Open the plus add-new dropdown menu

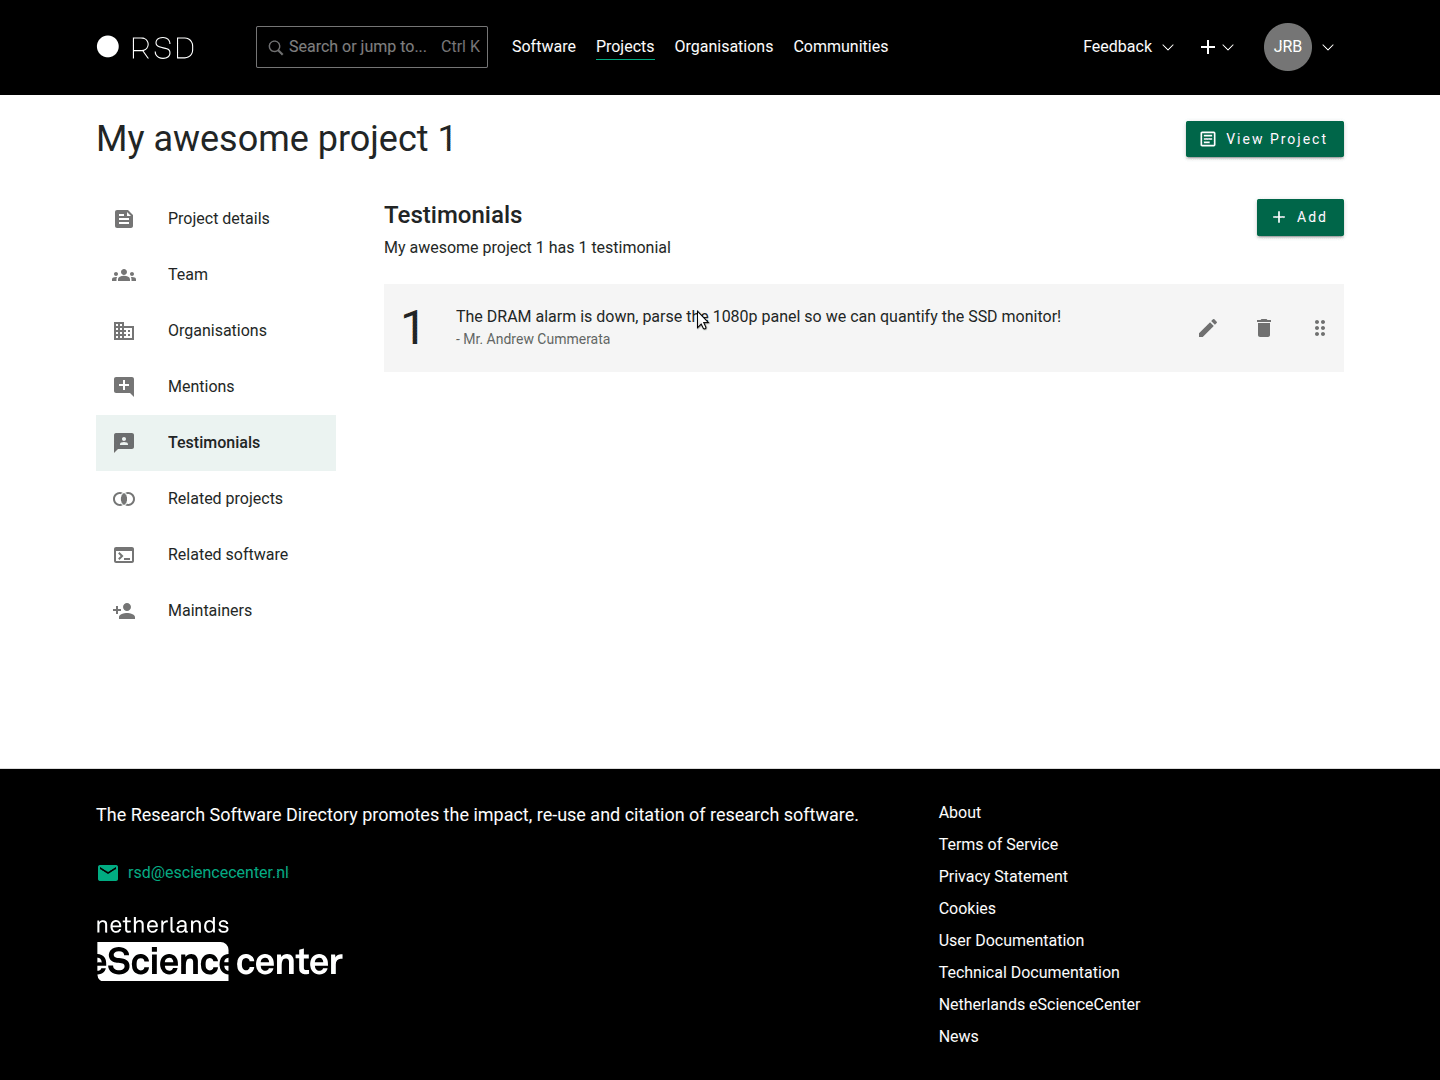[1216, 47]
